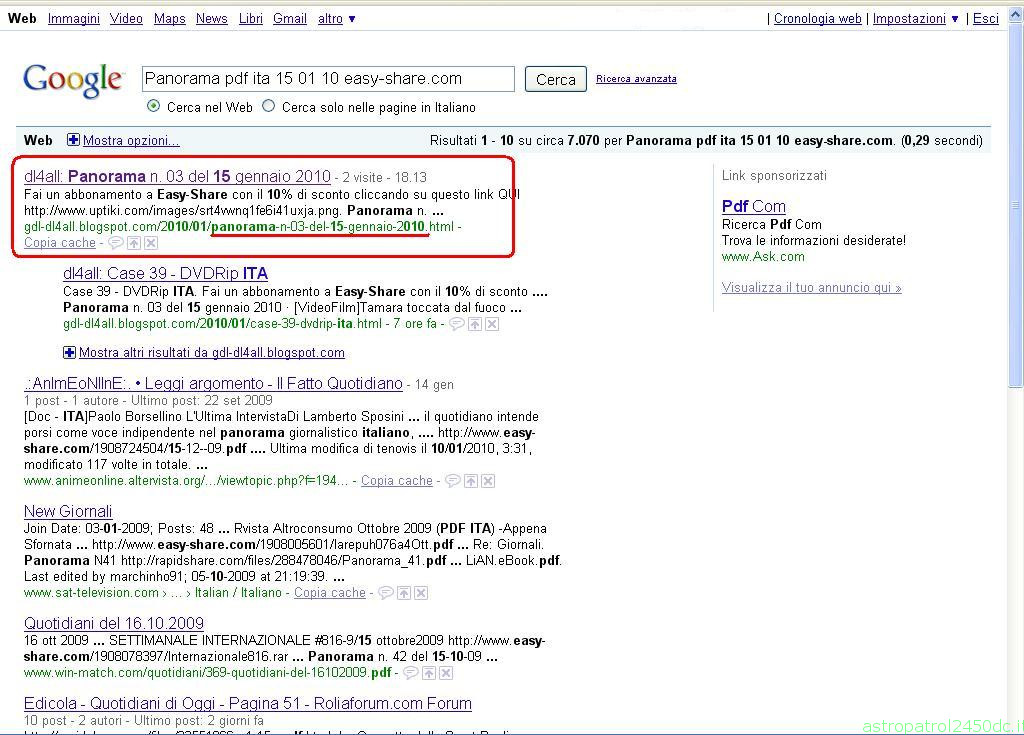Open result 'dl4all: Case 39 - DVDRip ITA'
Image resolution: width=1024 pixels, height=735 pixels.
point(165,273)
